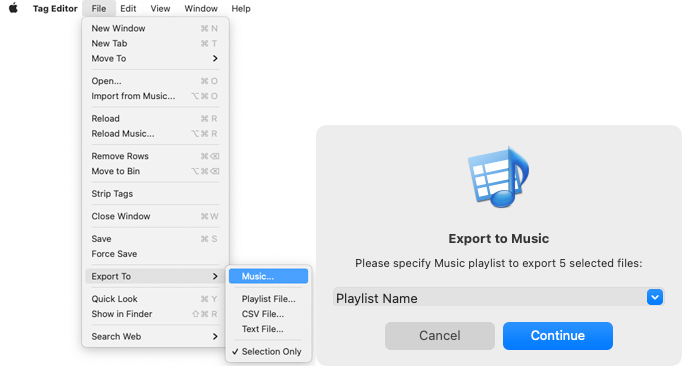Click the 'Please specify Music playlist' message
687x370 pixels.
[498, 263]
